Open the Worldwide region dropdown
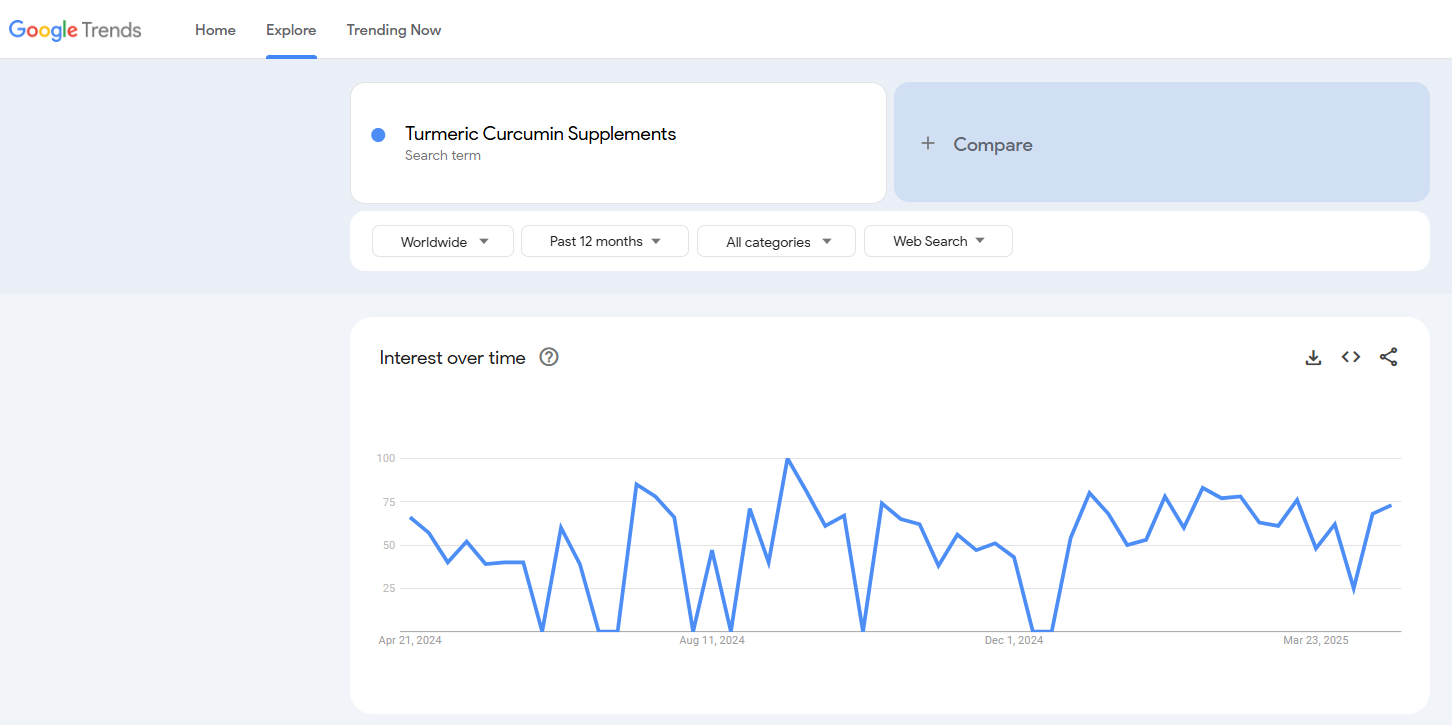Image resolution: width=1452 pixels, height=725 pixels. pos(443,241)
